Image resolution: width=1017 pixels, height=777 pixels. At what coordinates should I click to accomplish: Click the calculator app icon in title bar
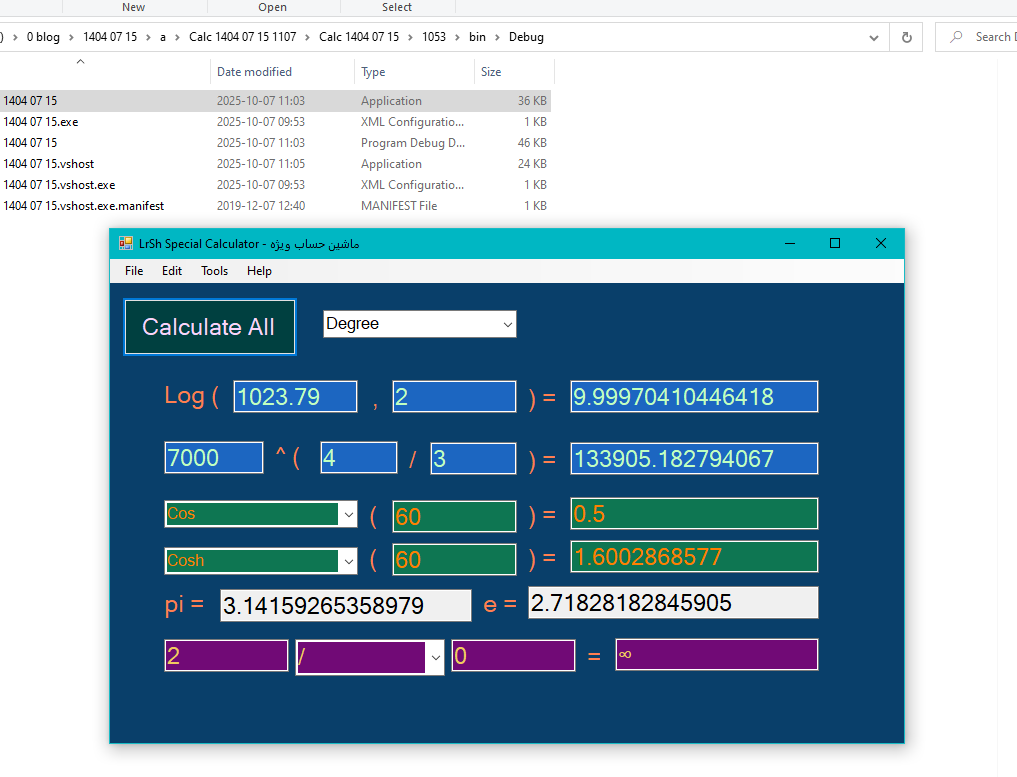tap(126, 243)
